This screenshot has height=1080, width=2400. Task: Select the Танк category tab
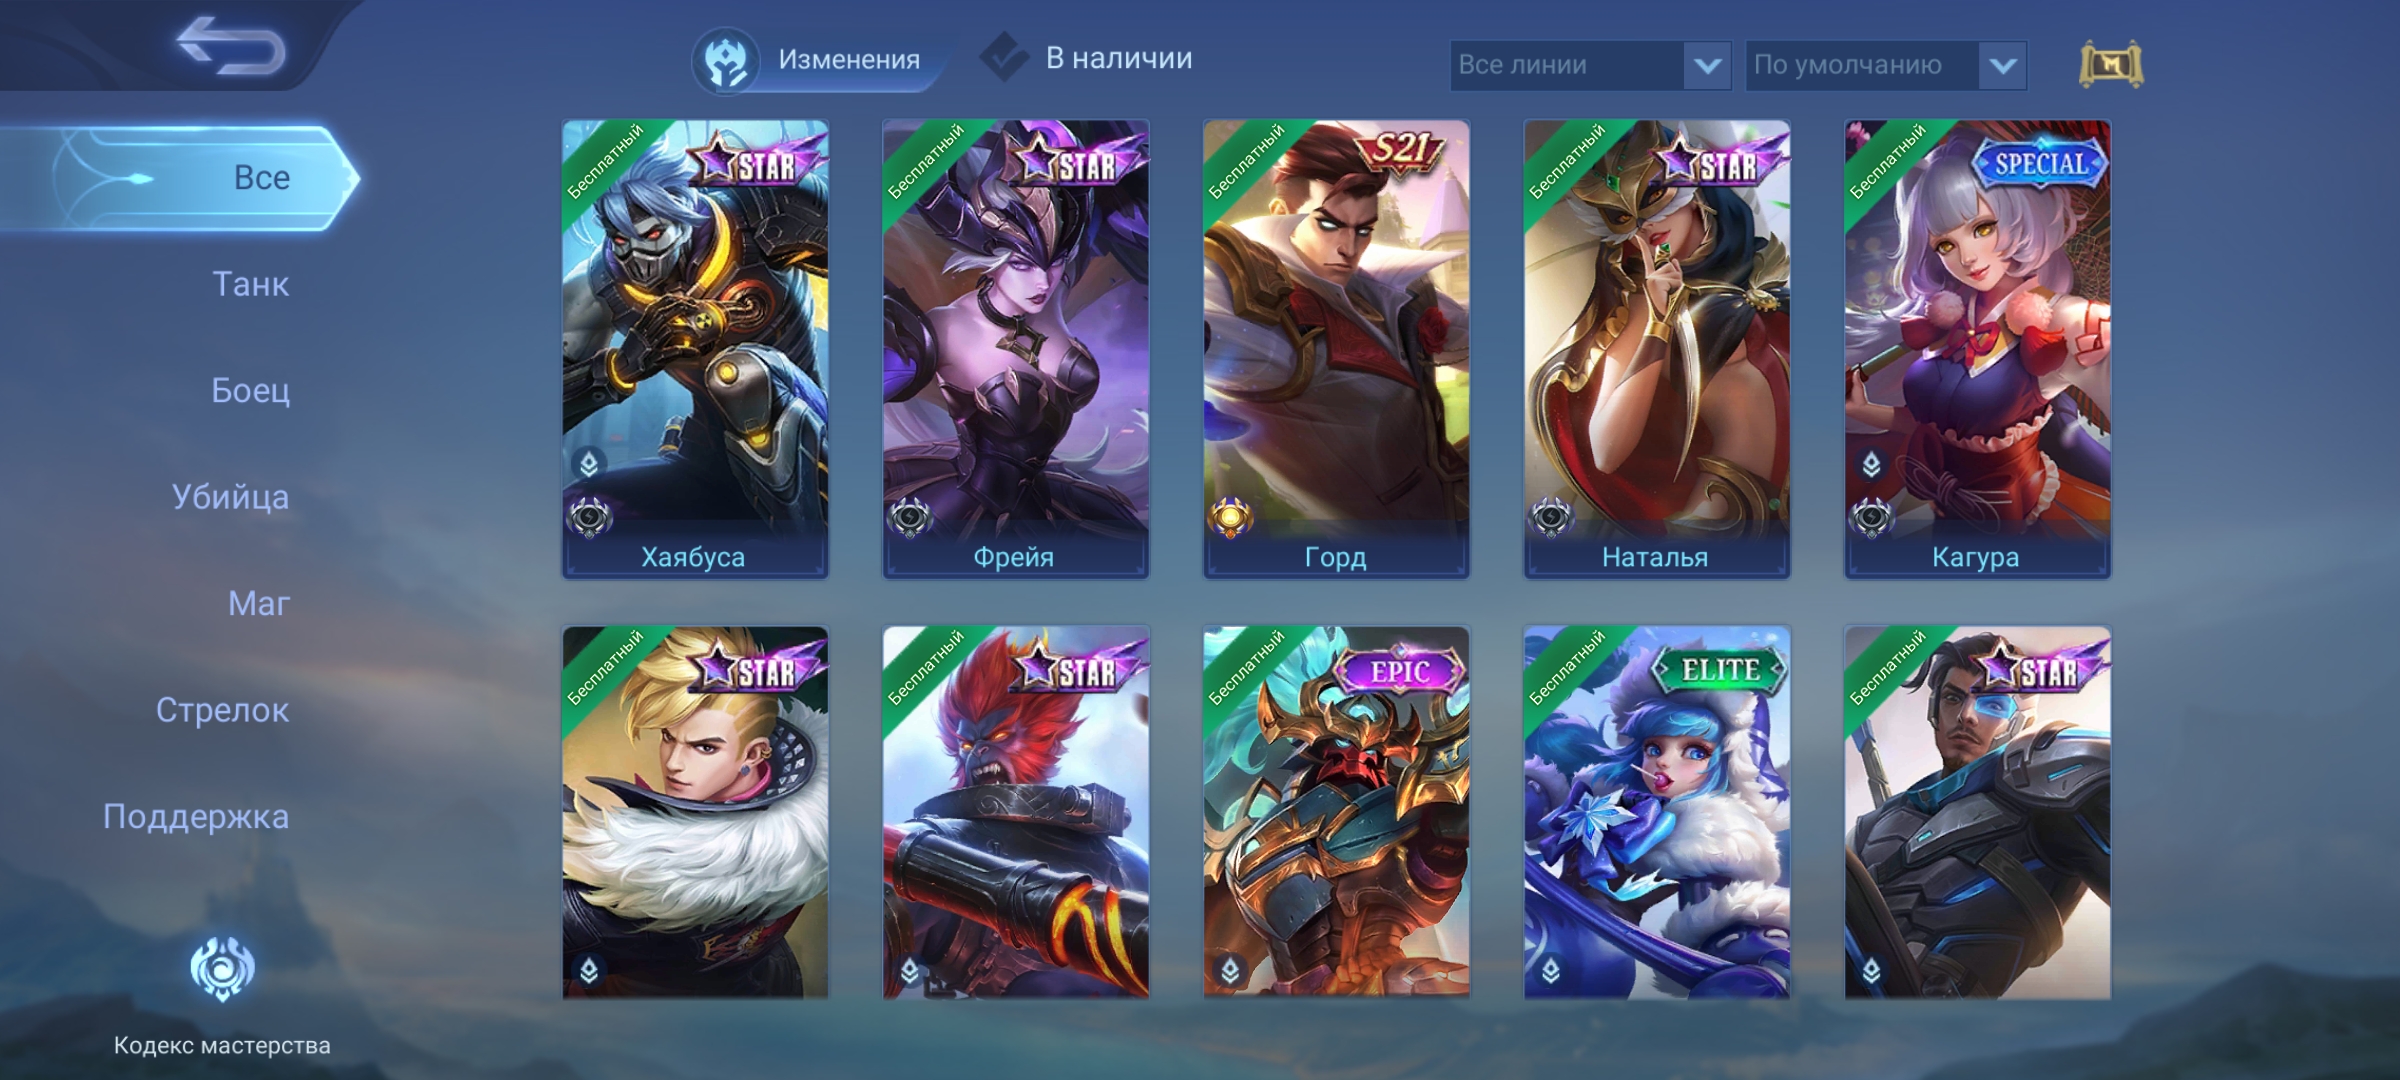coord(251,284)
